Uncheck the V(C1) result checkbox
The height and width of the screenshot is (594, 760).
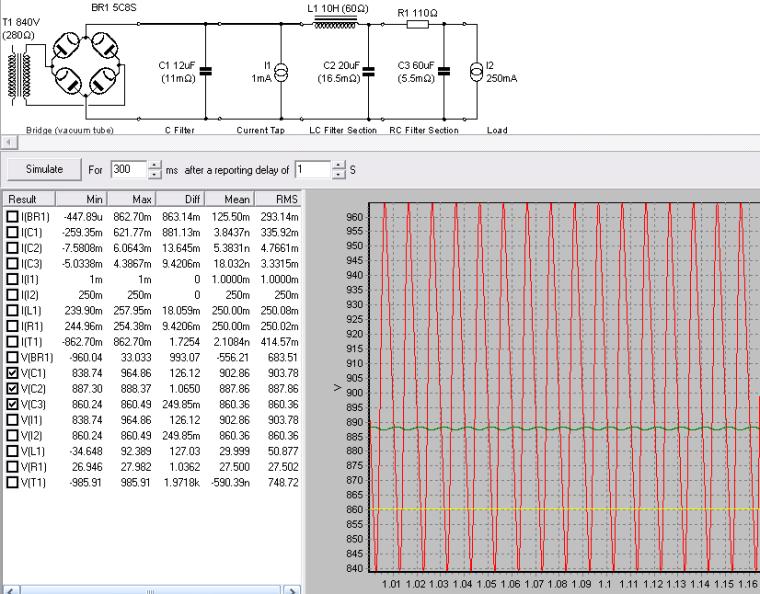click(12, 374)
